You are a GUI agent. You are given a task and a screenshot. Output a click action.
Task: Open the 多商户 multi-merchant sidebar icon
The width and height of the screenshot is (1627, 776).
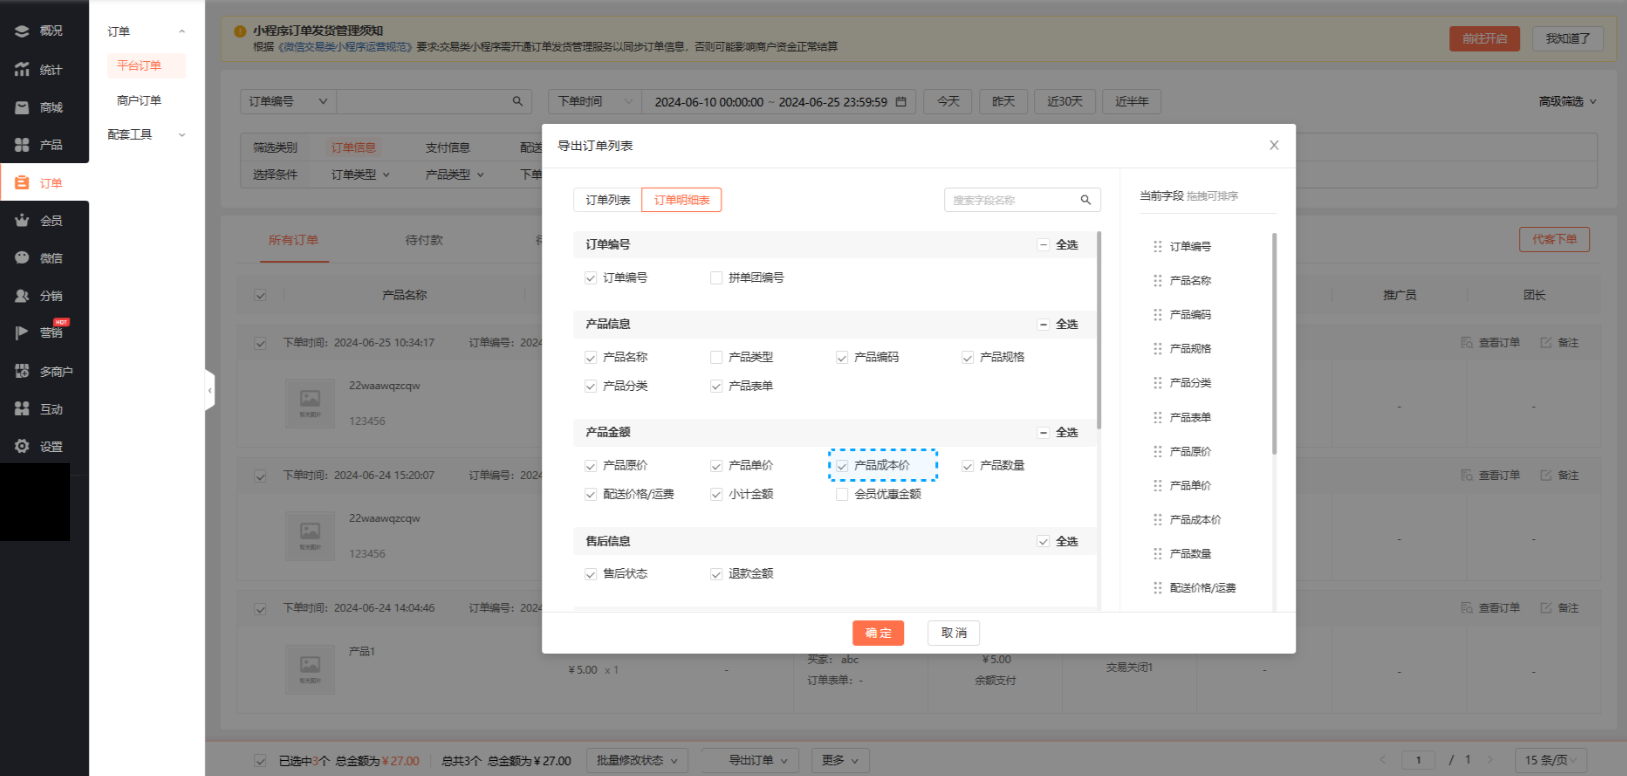(x=21, y=371)
